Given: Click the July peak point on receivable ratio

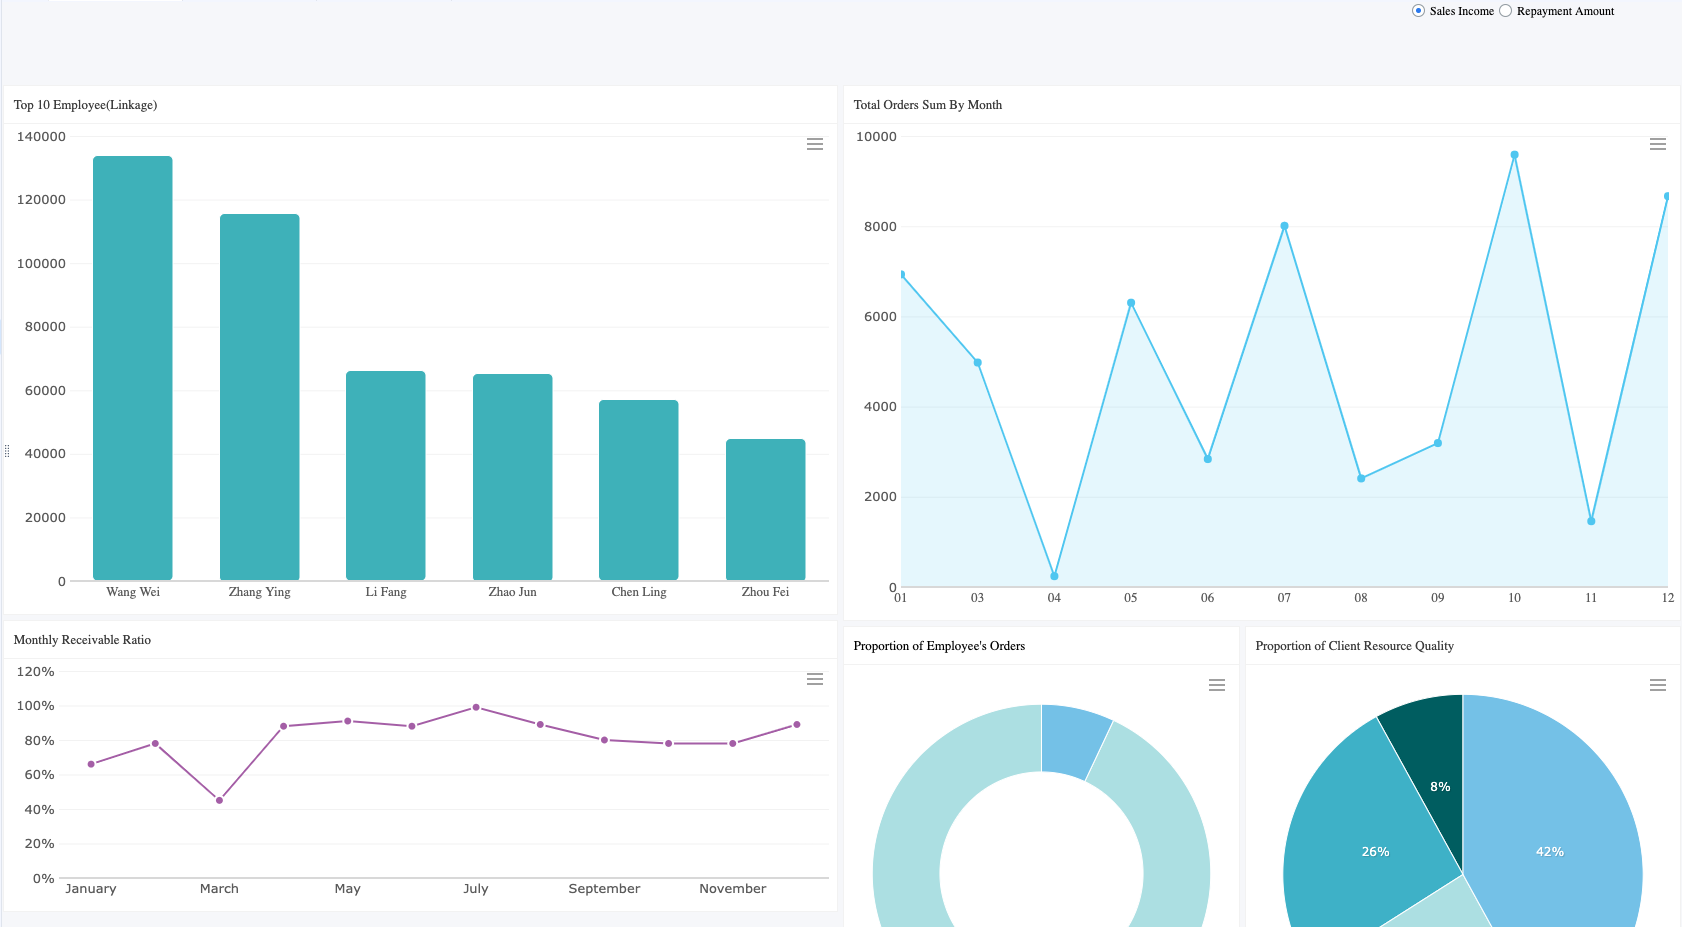Looking at the screenshot, I should click(x=476, y=707).
